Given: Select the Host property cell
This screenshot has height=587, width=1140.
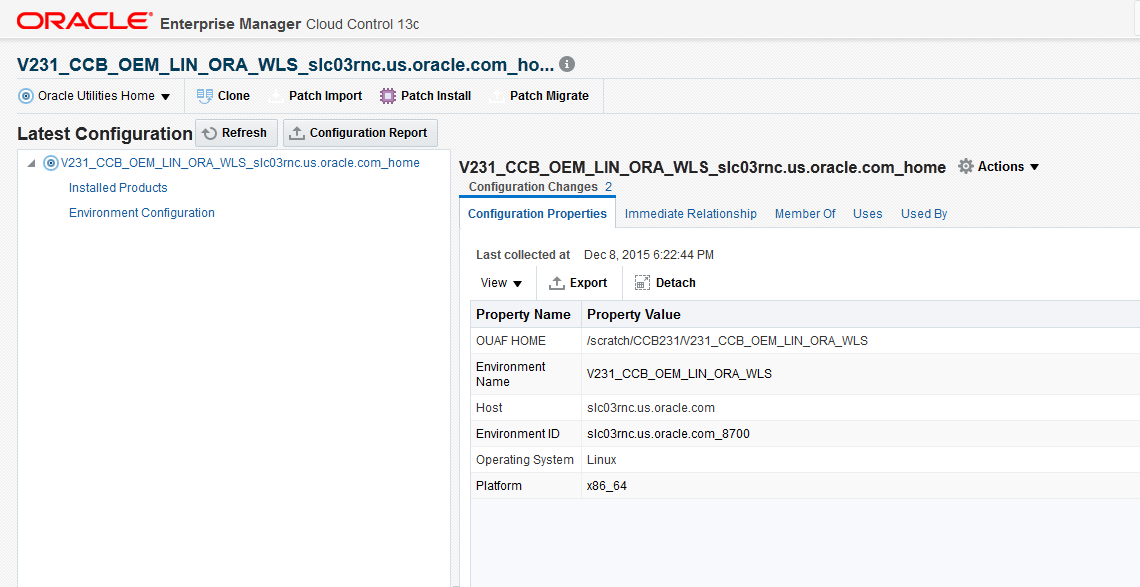Looking at the screenshot, I should coord(526,407).
